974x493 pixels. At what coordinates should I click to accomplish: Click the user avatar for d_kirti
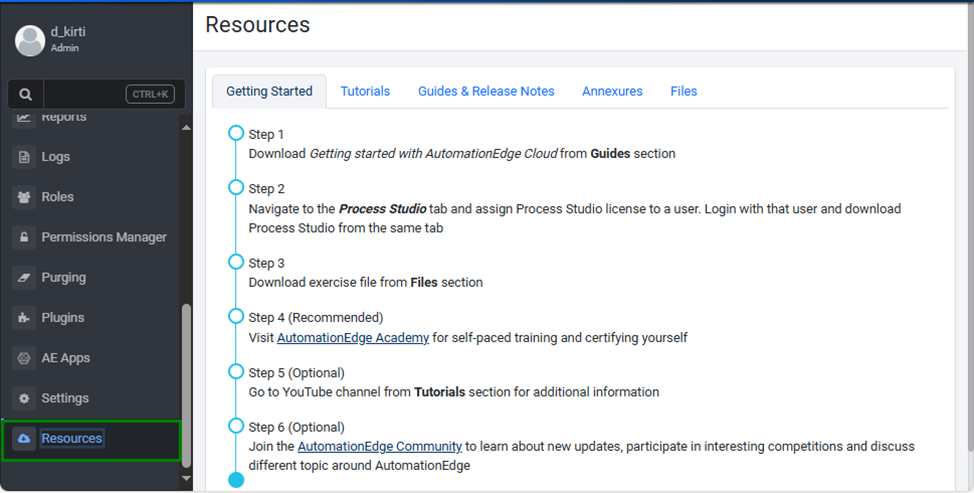click(30, 40)
